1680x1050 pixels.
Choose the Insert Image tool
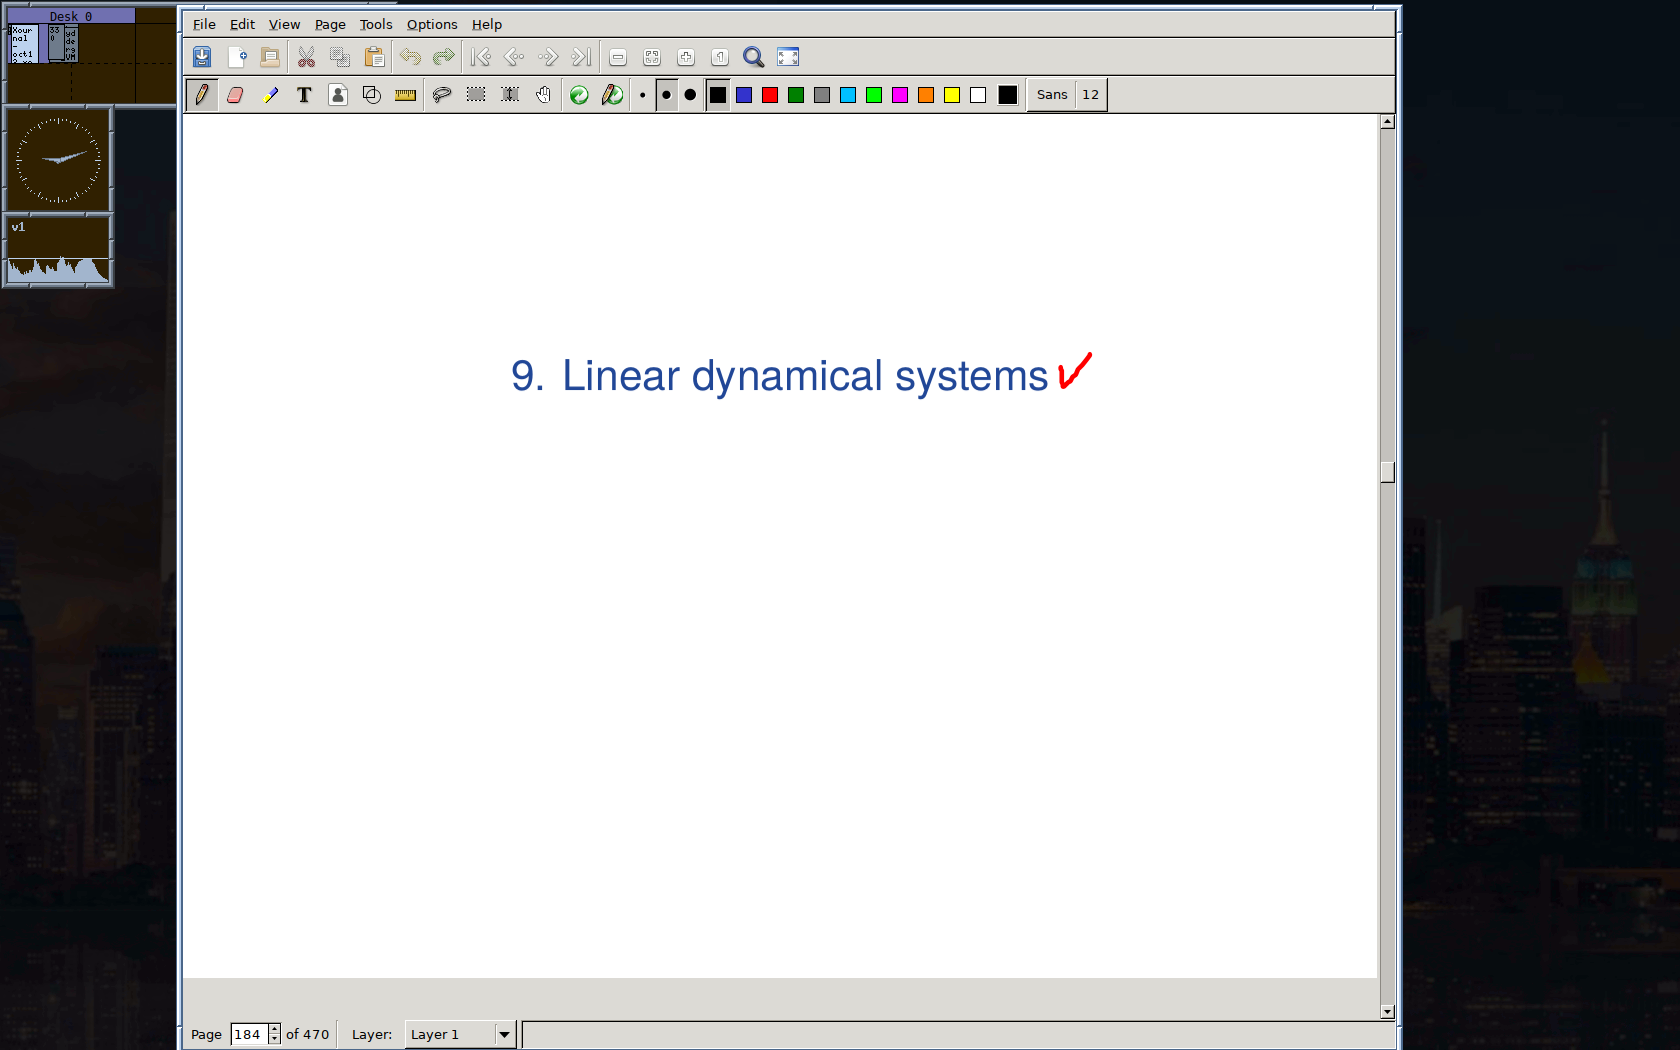(x=338, y=95)
